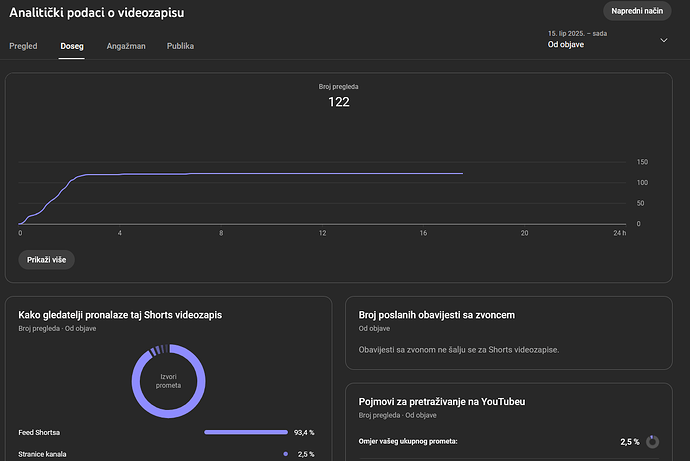The height and width of the screenshot is (461, 690).
Task: Click the Stranice kanala row label
Action: (42, 454)
